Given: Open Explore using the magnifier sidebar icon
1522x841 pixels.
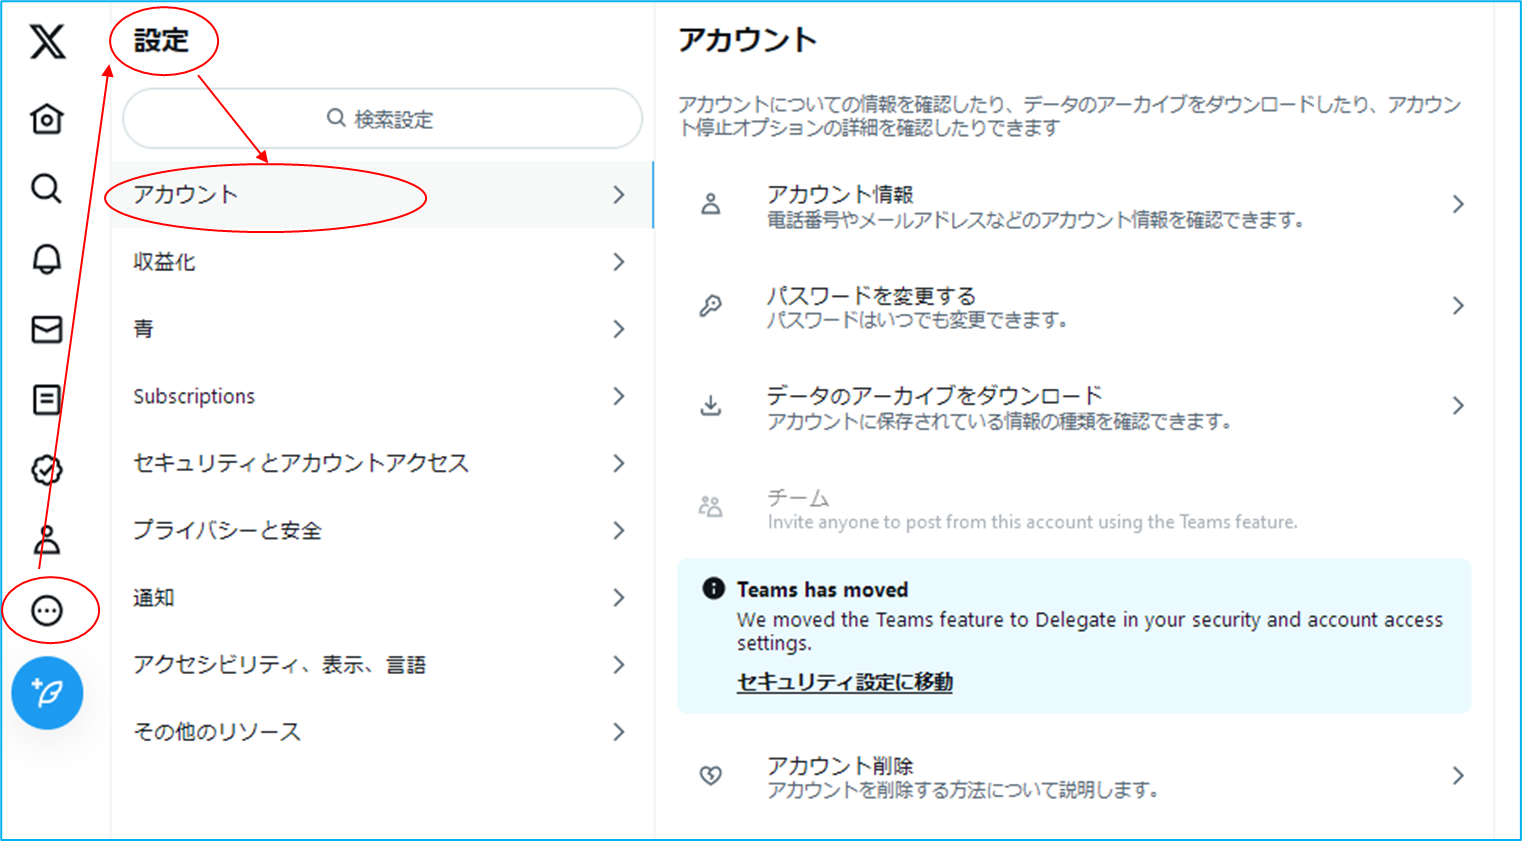Looking at the screenshot, I should tap(47, 188).
